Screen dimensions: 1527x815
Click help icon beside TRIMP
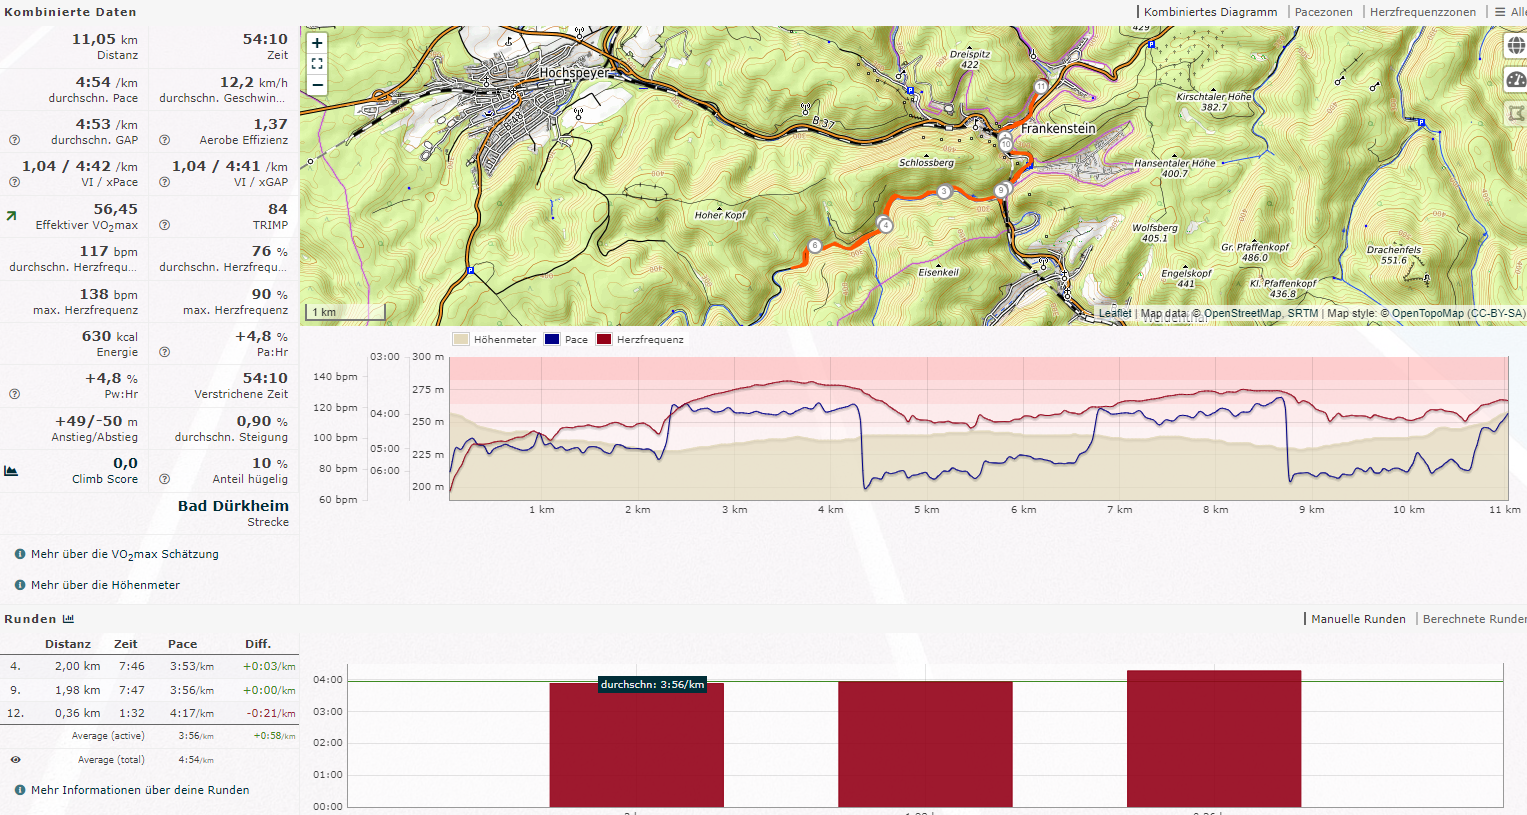(x=164, y=225)
